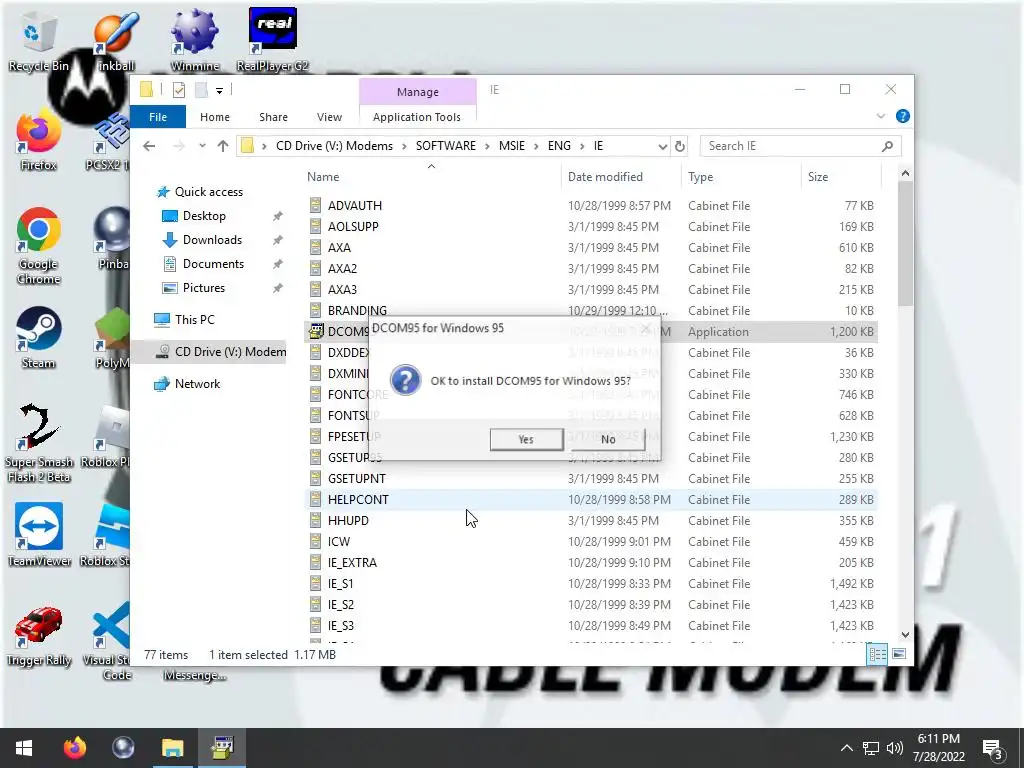Open Documents in navigation pane
The height and width of the screenshot is (768, 1024).
213,264
